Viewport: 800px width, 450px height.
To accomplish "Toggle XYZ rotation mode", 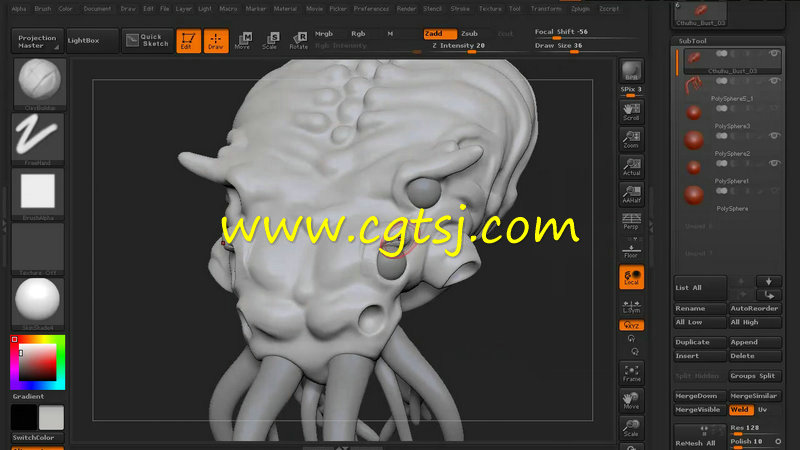I will coord(631,325).
